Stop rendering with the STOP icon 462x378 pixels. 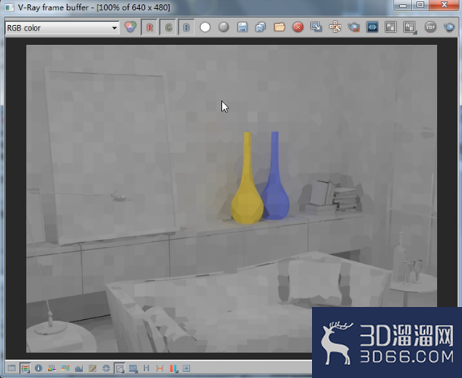tap(430, 27)
